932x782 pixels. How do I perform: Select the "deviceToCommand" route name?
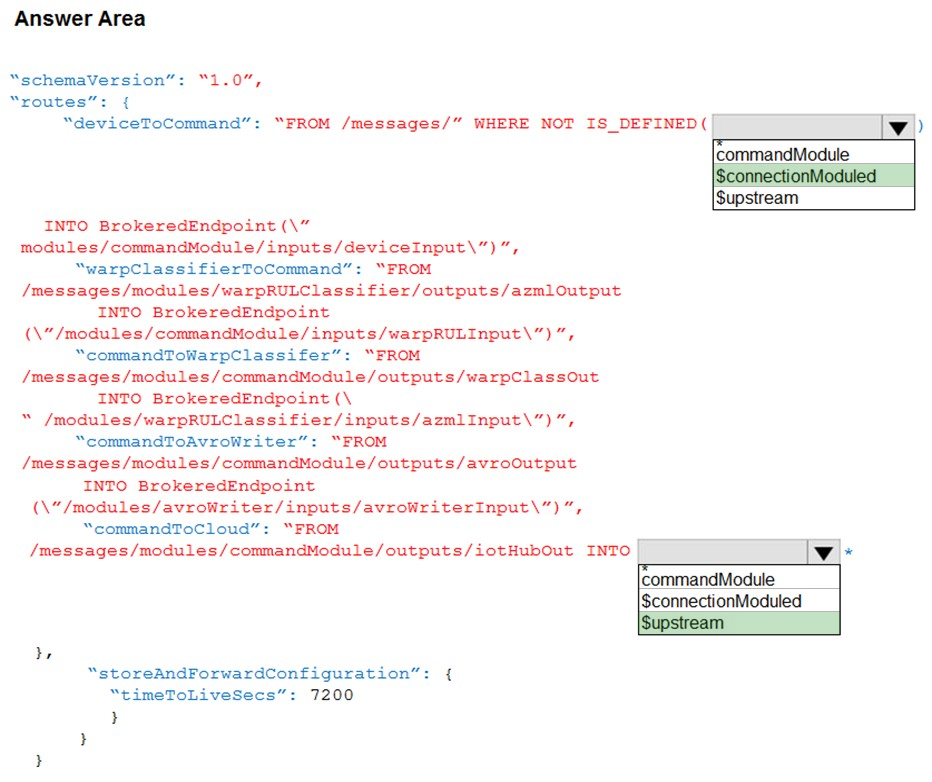tap(157, 124)
